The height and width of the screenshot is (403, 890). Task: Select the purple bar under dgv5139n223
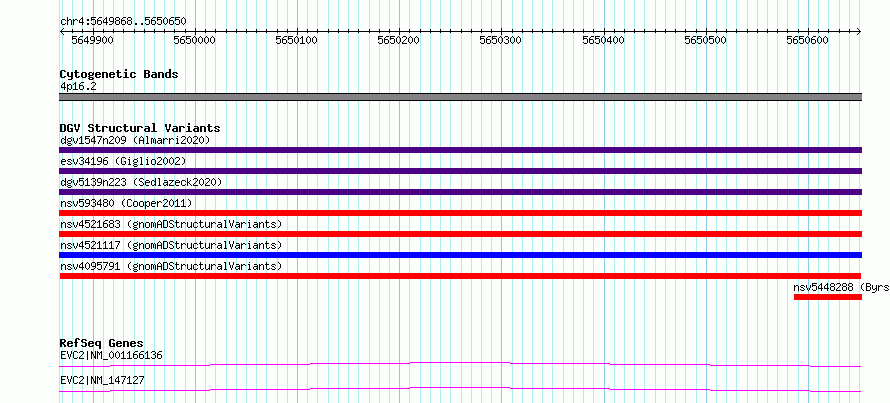[x=460, y=192]
